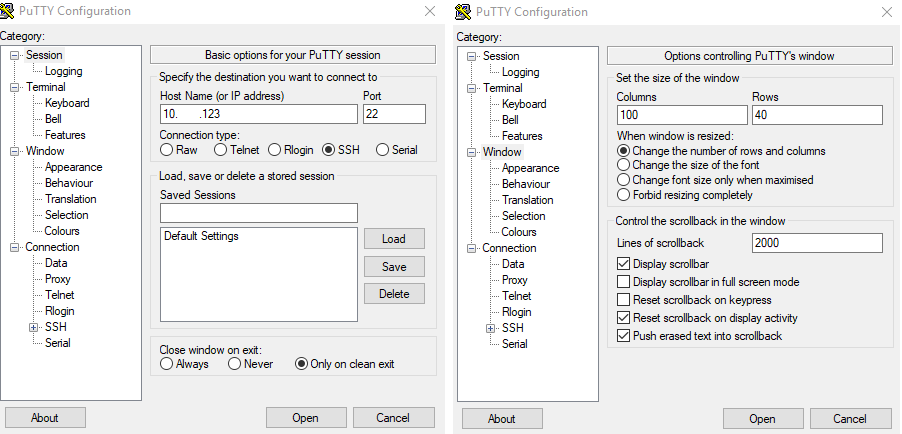Screen dimensions: 902x434
Task: Enable the Display scrollbar in full screen mode checkbox
Action: pos(624,282)
